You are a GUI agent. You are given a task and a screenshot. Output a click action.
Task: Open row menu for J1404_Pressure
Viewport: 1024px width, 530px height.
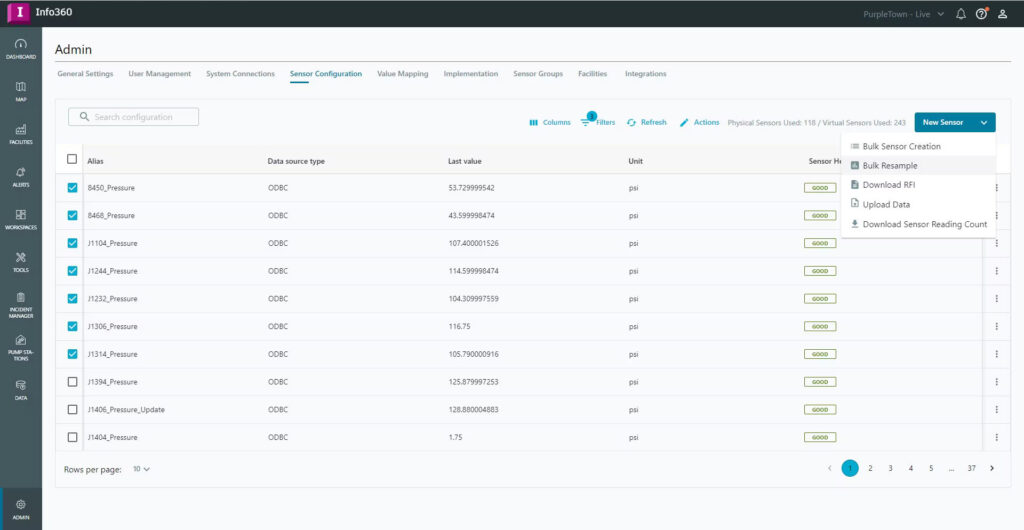(x=997, y=437)
